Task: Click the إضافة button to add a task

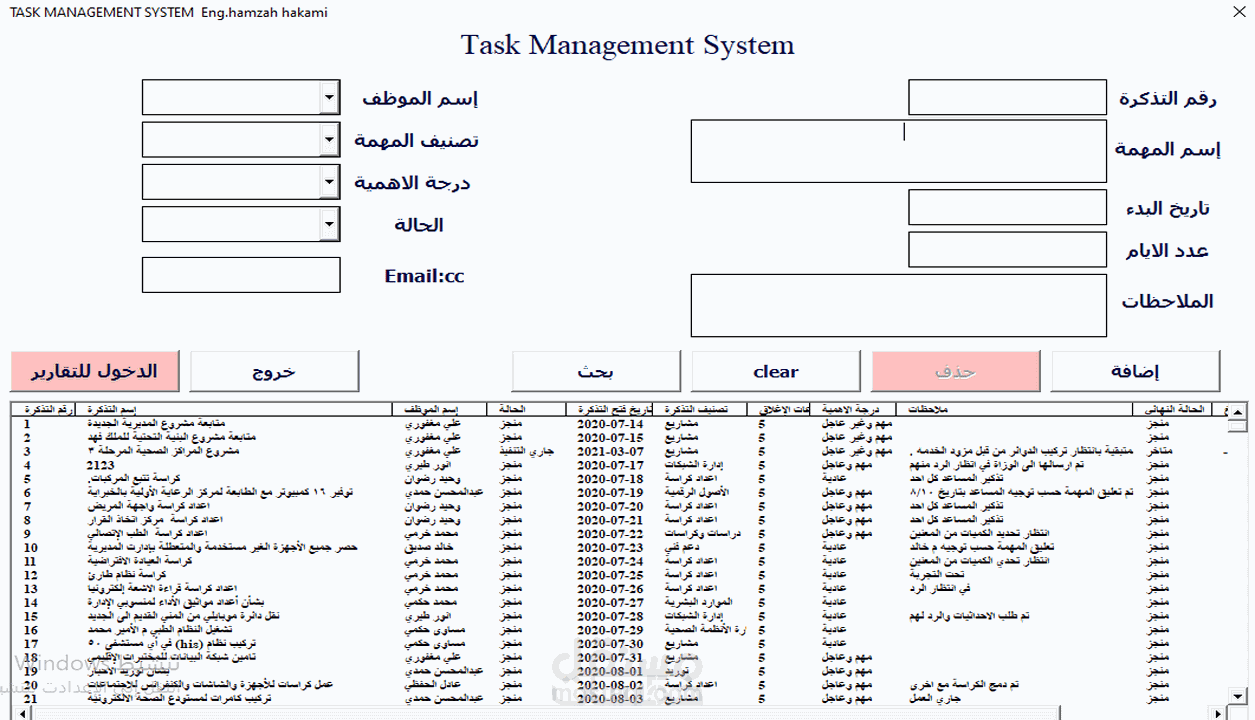Action: pos(1137,371)
